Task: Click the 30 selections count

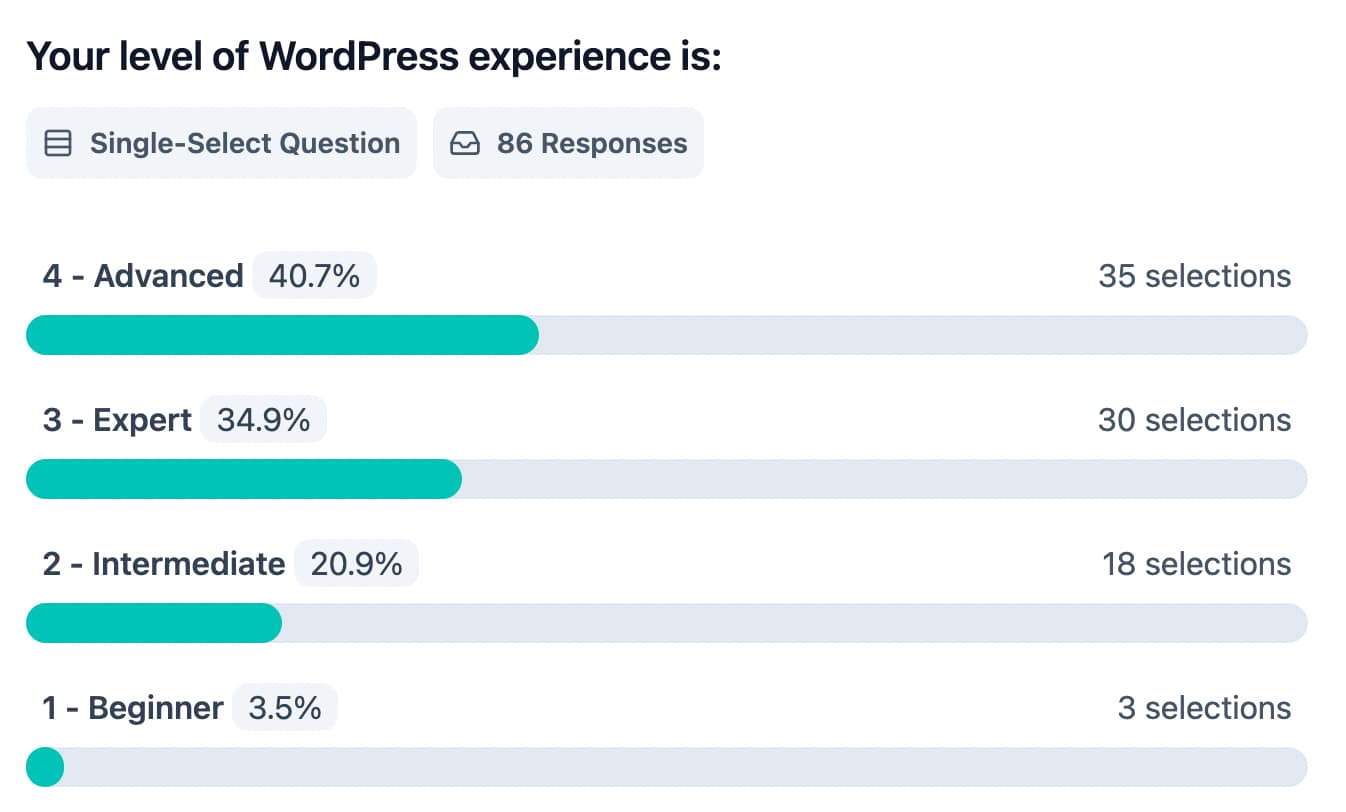Action: tap(1194, 420)
